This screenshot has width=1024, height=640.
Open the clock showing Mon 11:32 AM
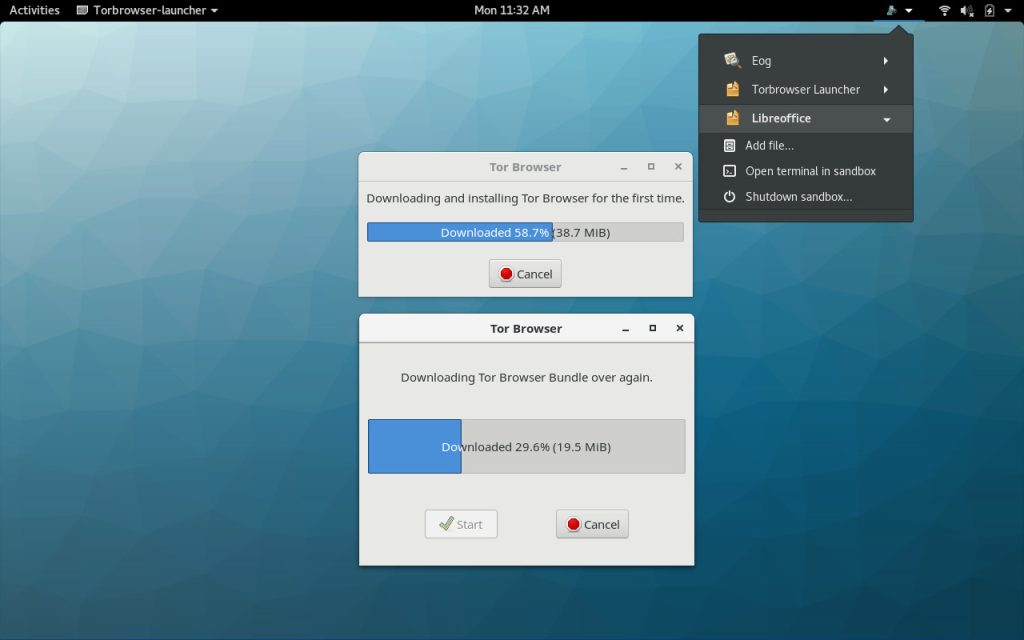[511, 11]
